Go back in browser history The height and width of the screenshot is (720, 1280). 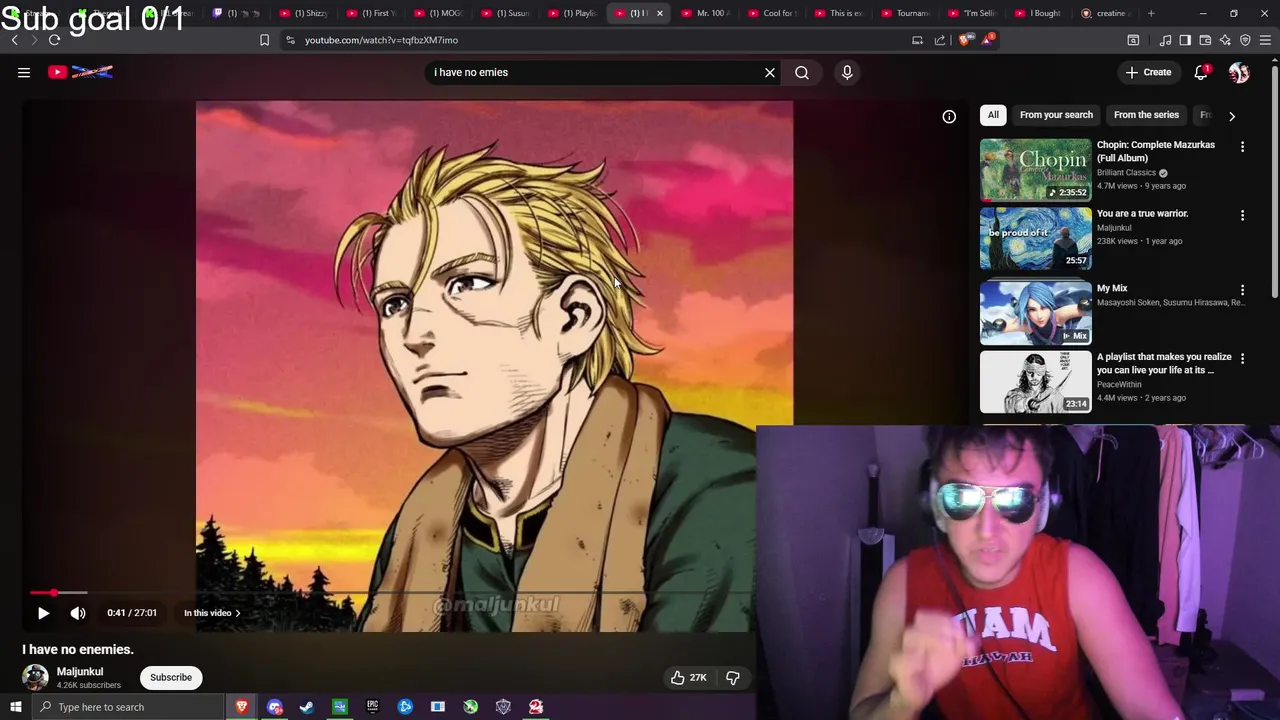click(x=14, y=40)
